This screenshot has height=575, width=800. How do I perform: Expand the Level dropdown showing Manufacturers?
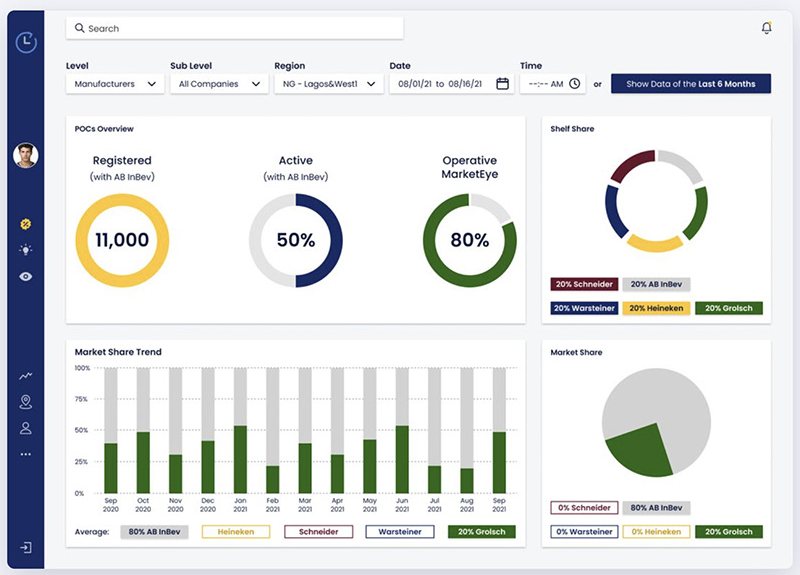point(115,84)
